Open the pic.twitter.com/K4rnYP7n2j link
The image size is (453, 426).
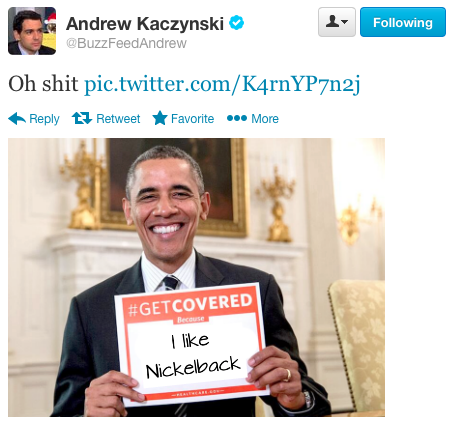coord(222,84)
